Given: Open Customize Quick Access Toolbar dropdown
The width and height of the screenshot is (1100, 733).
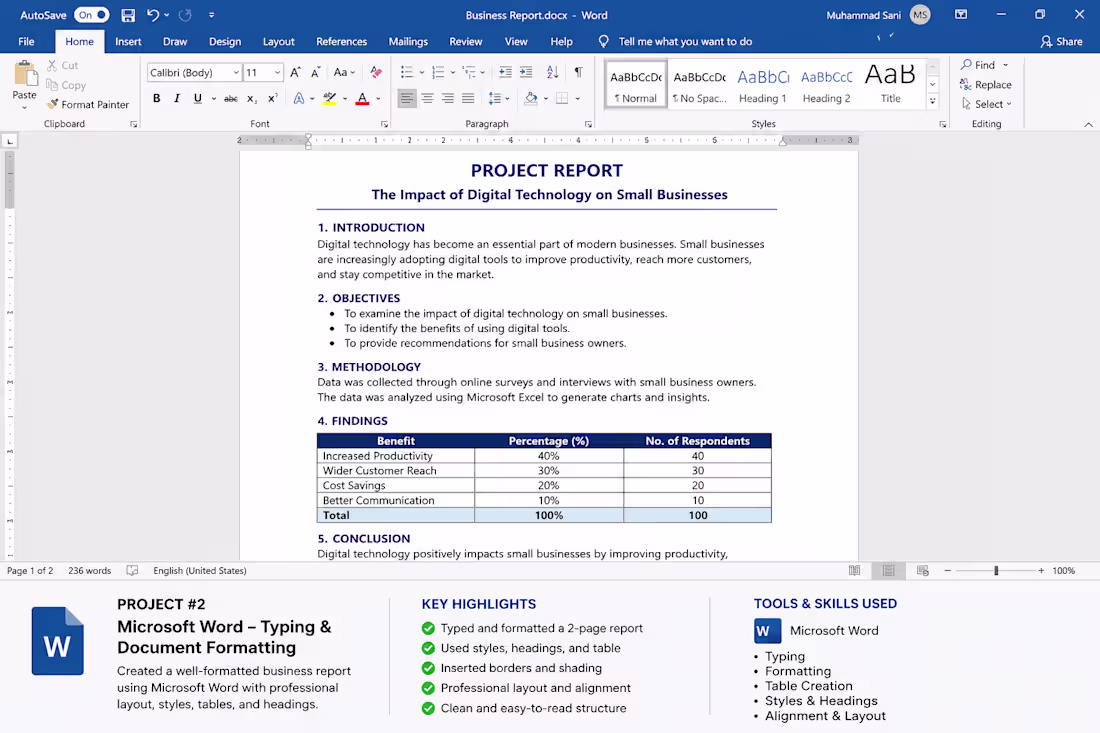Looking at the screenshot, I should pyautogui.click(x=212, y=15).
